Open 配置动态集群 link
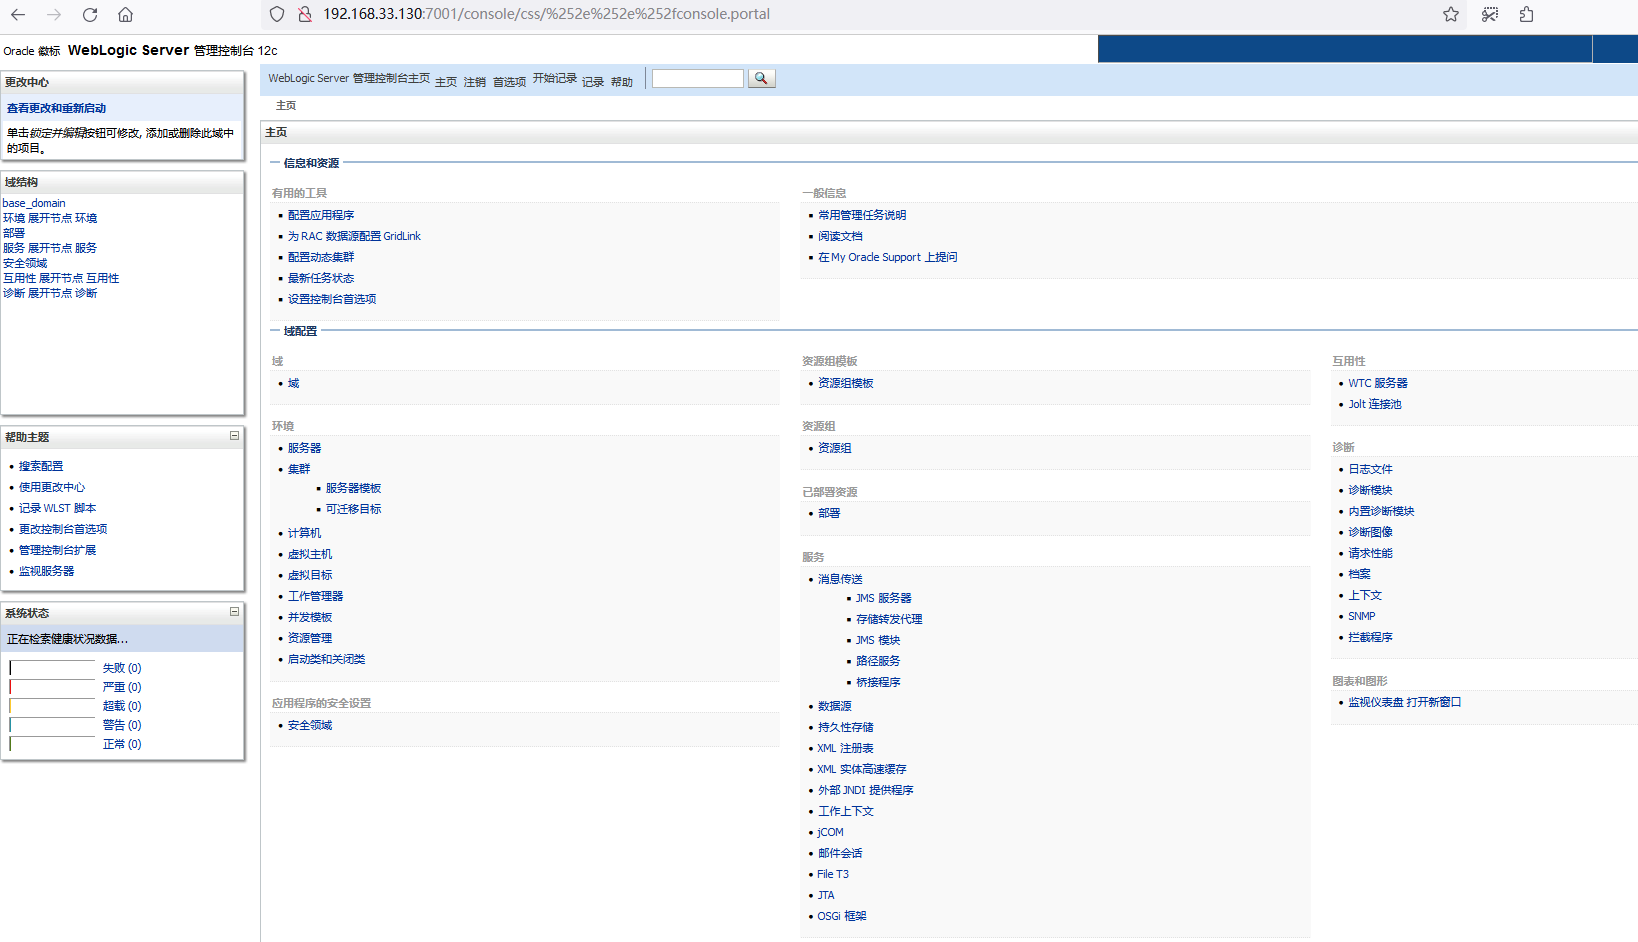Viewport: 1638px width, 942px height. tap(321, 257)
